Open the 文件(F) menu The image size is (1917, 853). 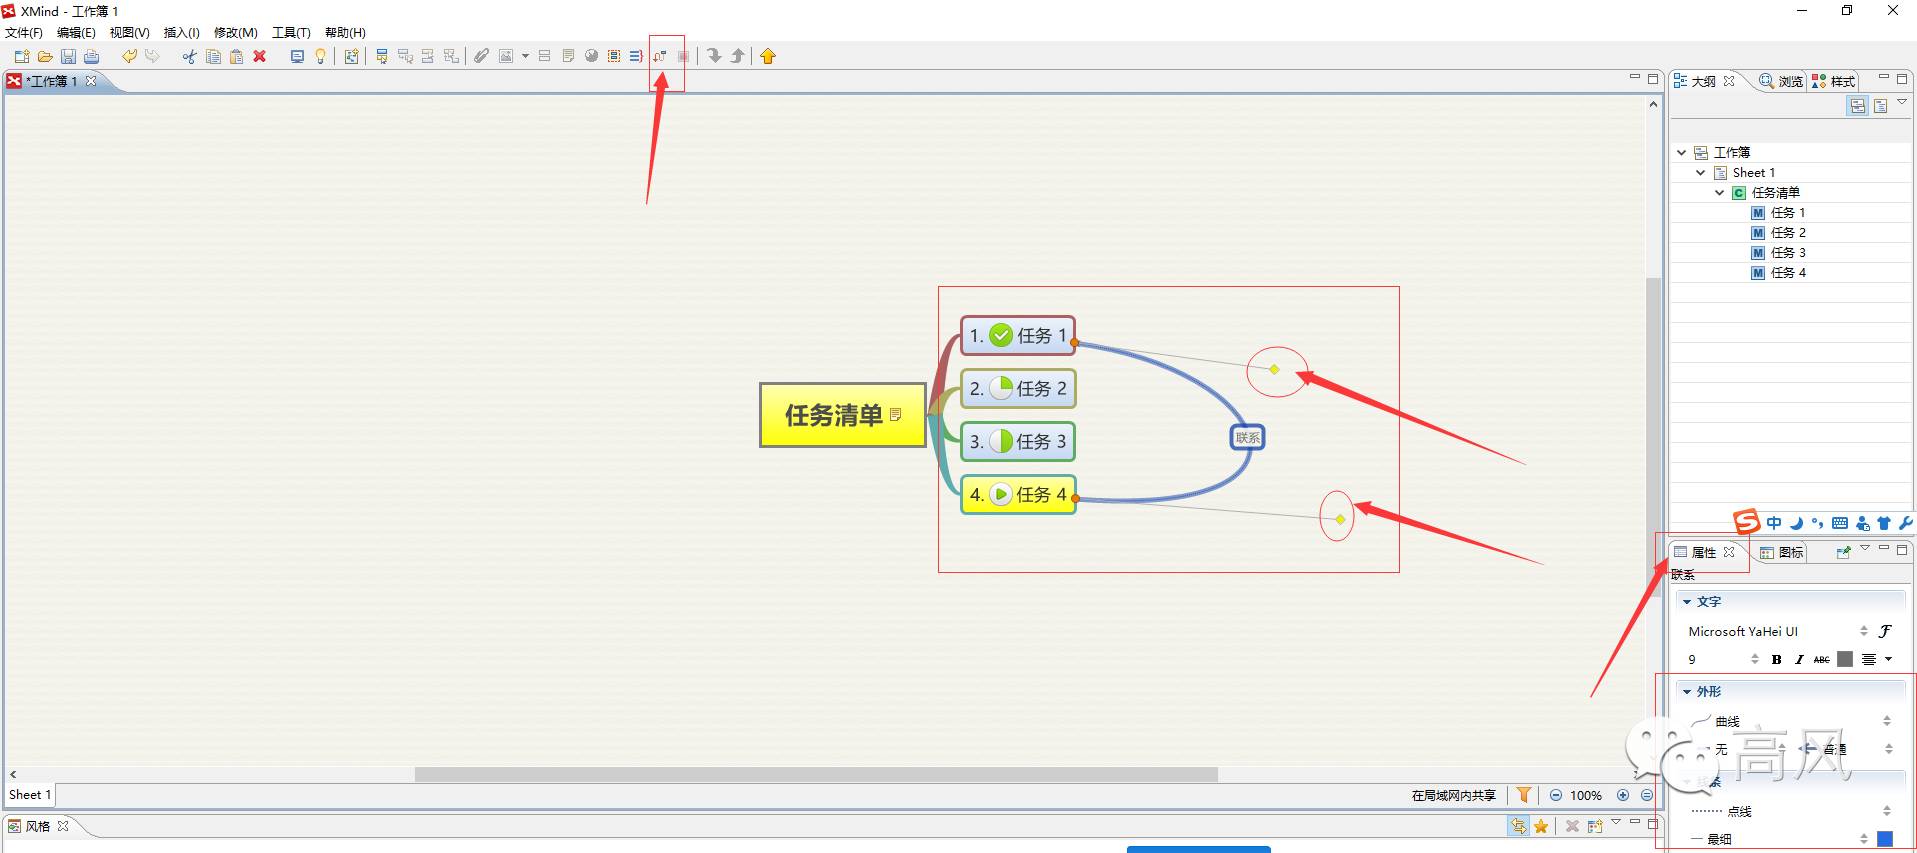pyautogui.click(x=24, y=32)
